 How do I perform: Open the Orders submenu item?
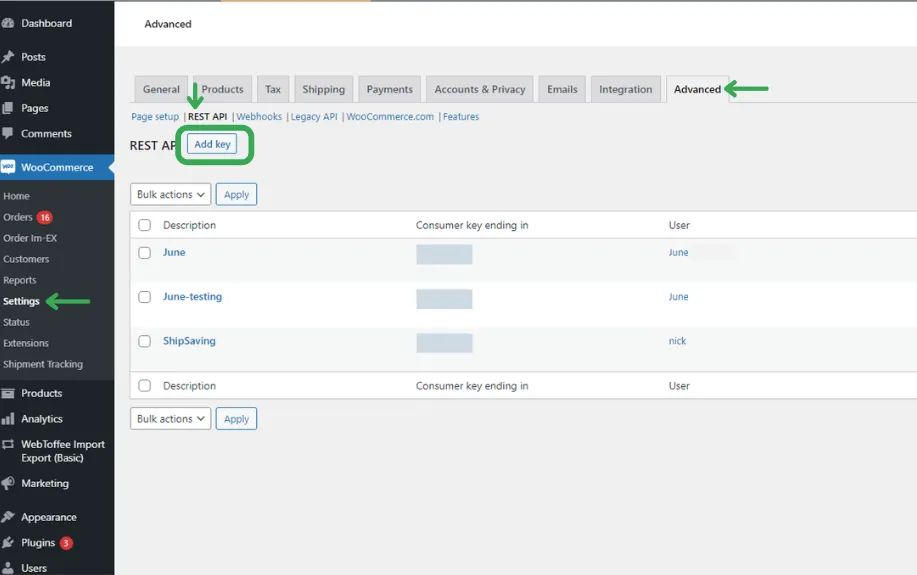coord(18,217)
